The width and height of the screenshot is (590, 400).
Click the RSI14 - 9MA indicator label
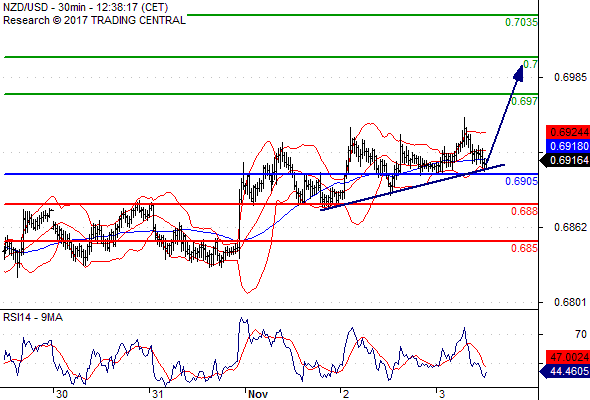(33, 318)
